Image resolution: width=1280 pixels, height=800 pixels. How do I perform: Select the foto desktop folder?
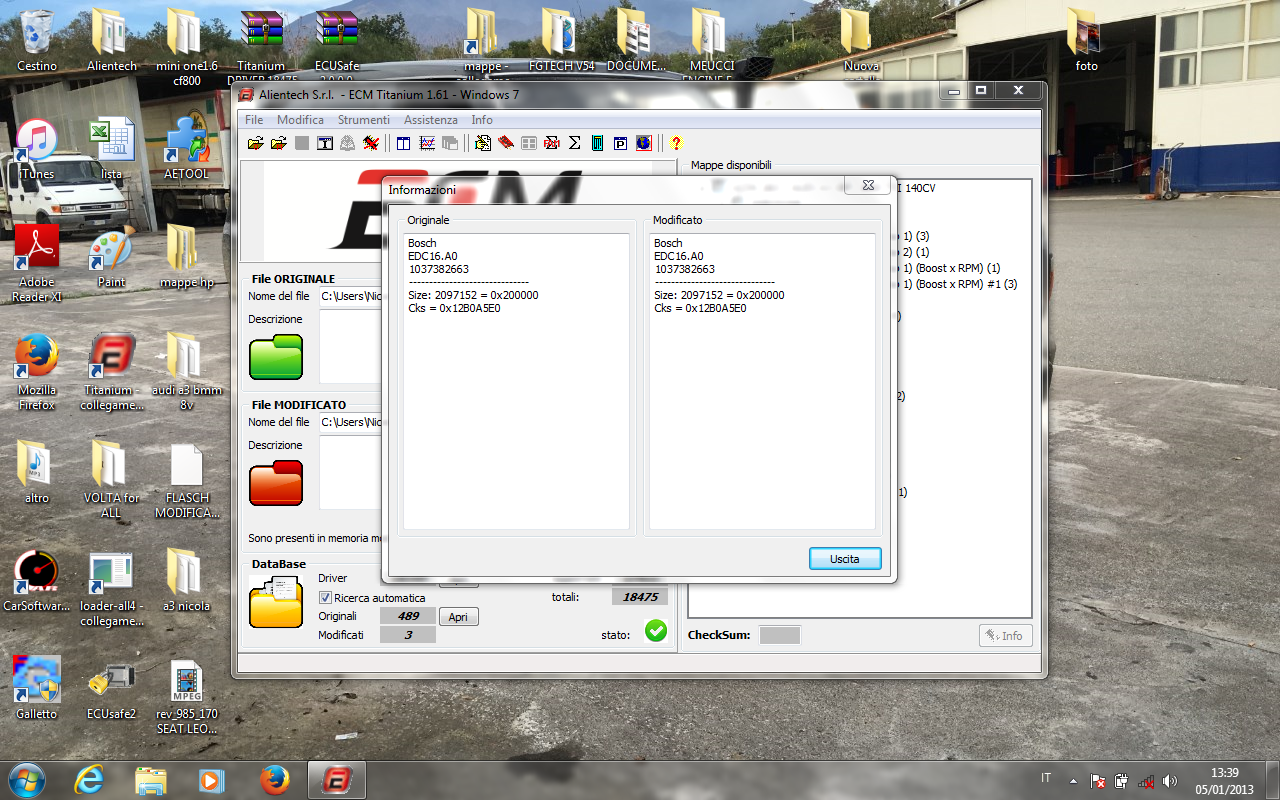pos(1086,40)
